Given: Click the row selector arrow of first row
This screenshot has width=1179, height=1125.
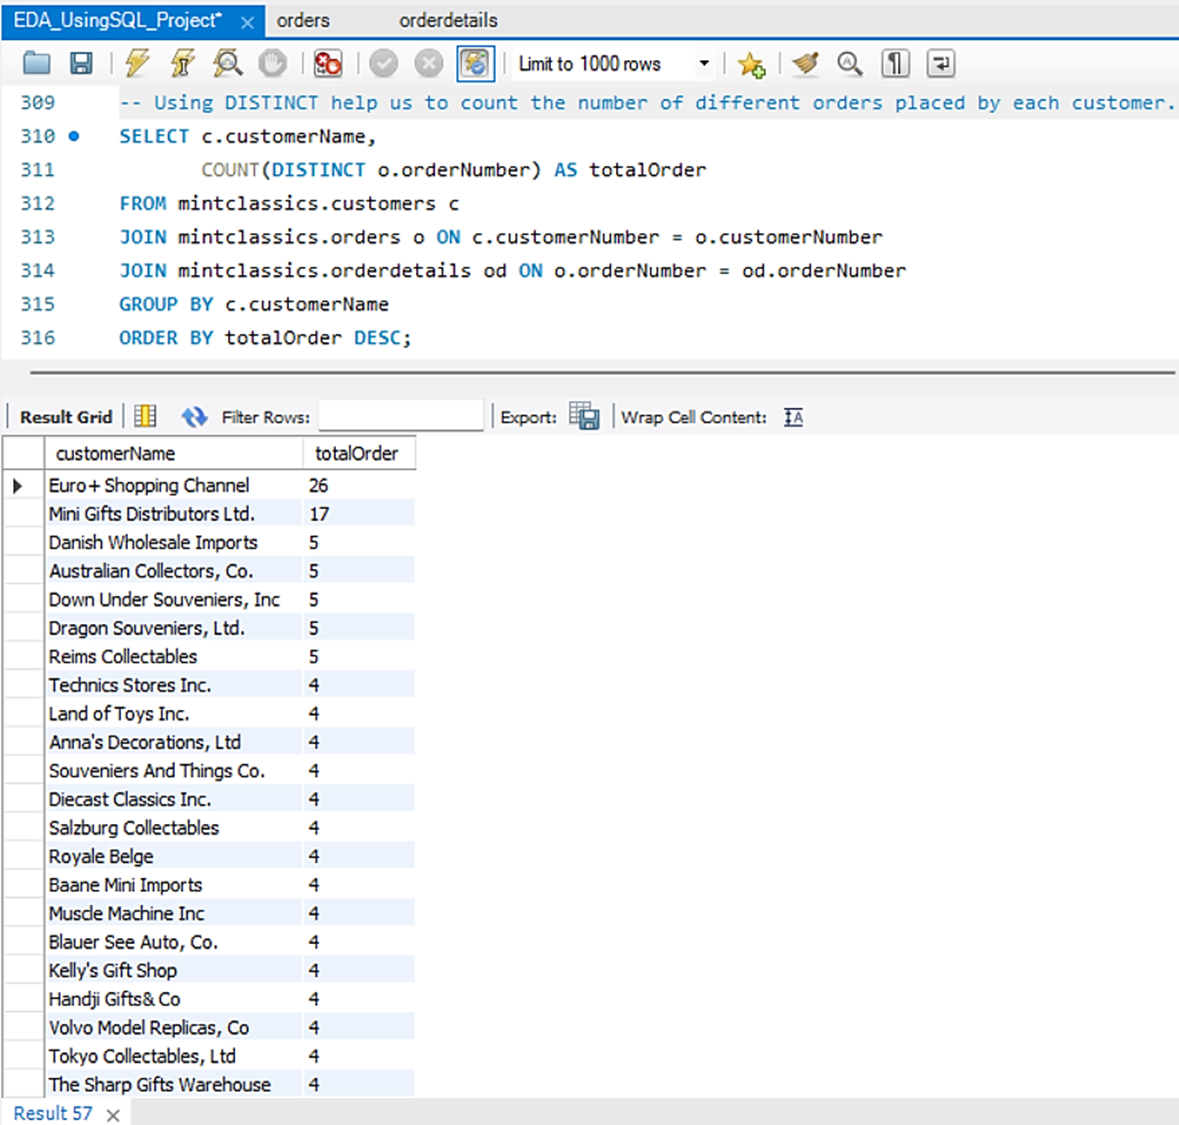Looking at the screenshot, I should 18,486.
